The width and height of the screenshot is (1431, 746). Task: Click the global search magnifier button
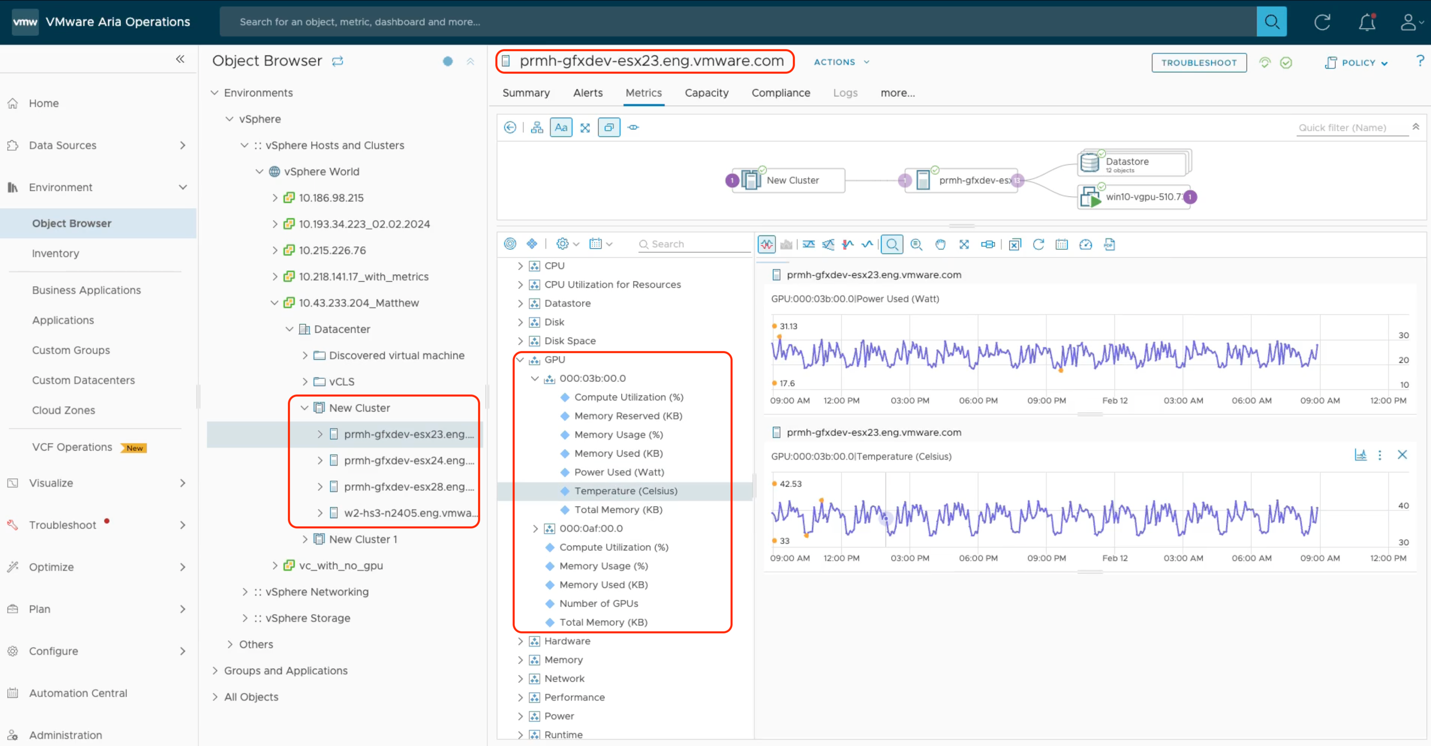coord(1271,21)
